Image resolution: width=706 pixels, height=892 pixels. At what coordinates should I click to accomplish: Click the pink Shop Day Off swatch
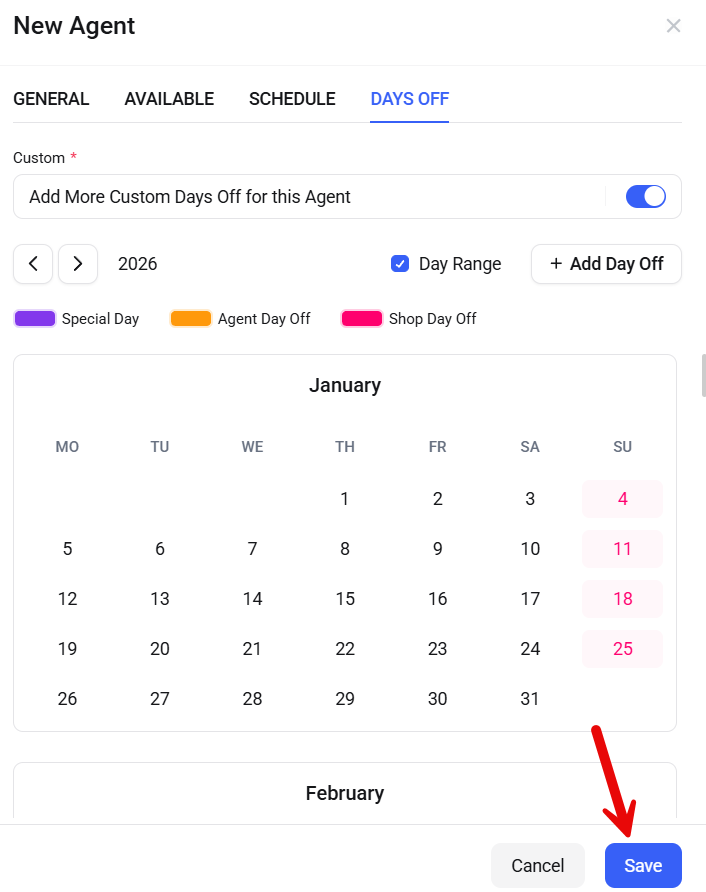coord(362,319)
